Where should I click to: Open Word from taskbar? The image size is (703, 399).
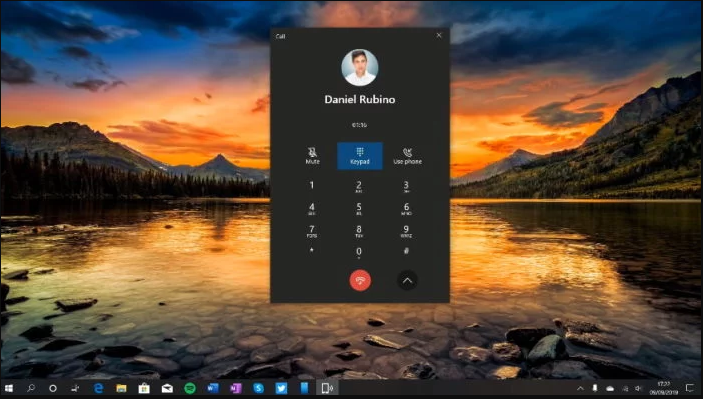click(x=213, y=388)
